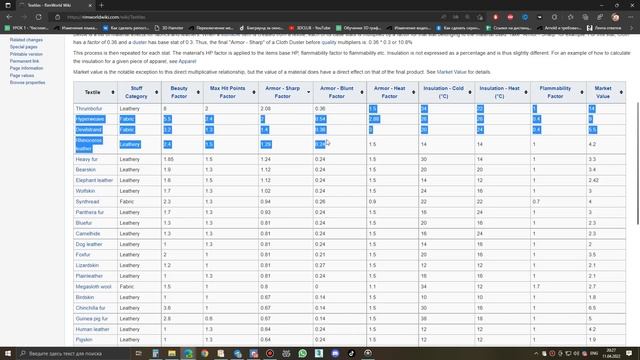Open the Lizardskin textile link

(87, 265)
